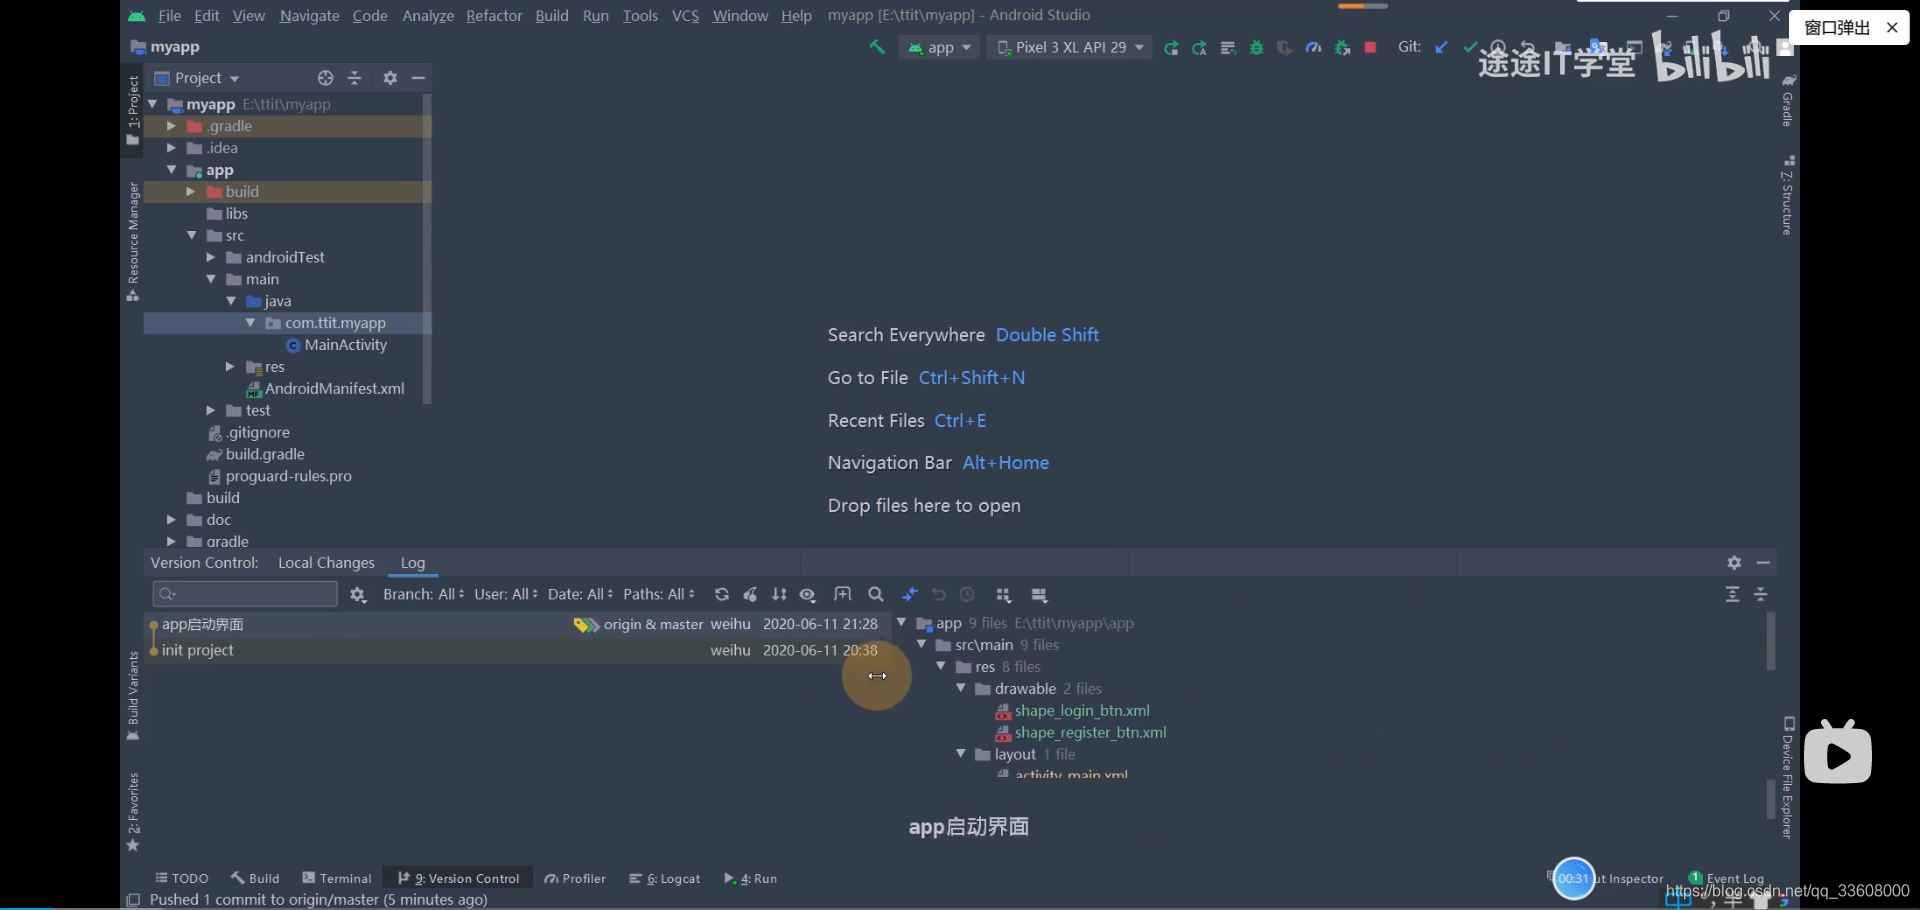Hide the Project panel with minus icon
Viewport: 1920px width, 910px height.
coord(418,78)
